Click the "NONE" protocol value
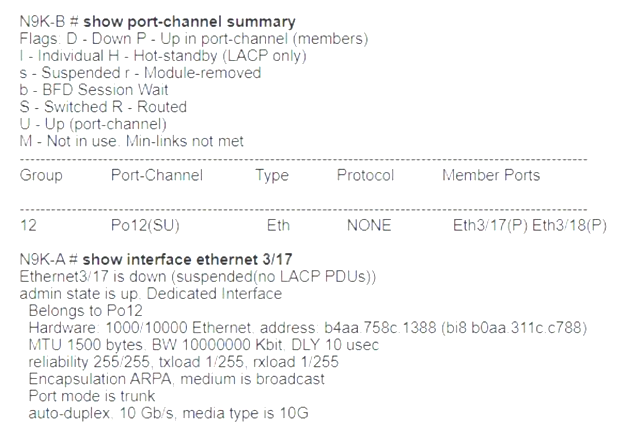Image resolution: width=625 pixels, height=441 pixels. 369,226
